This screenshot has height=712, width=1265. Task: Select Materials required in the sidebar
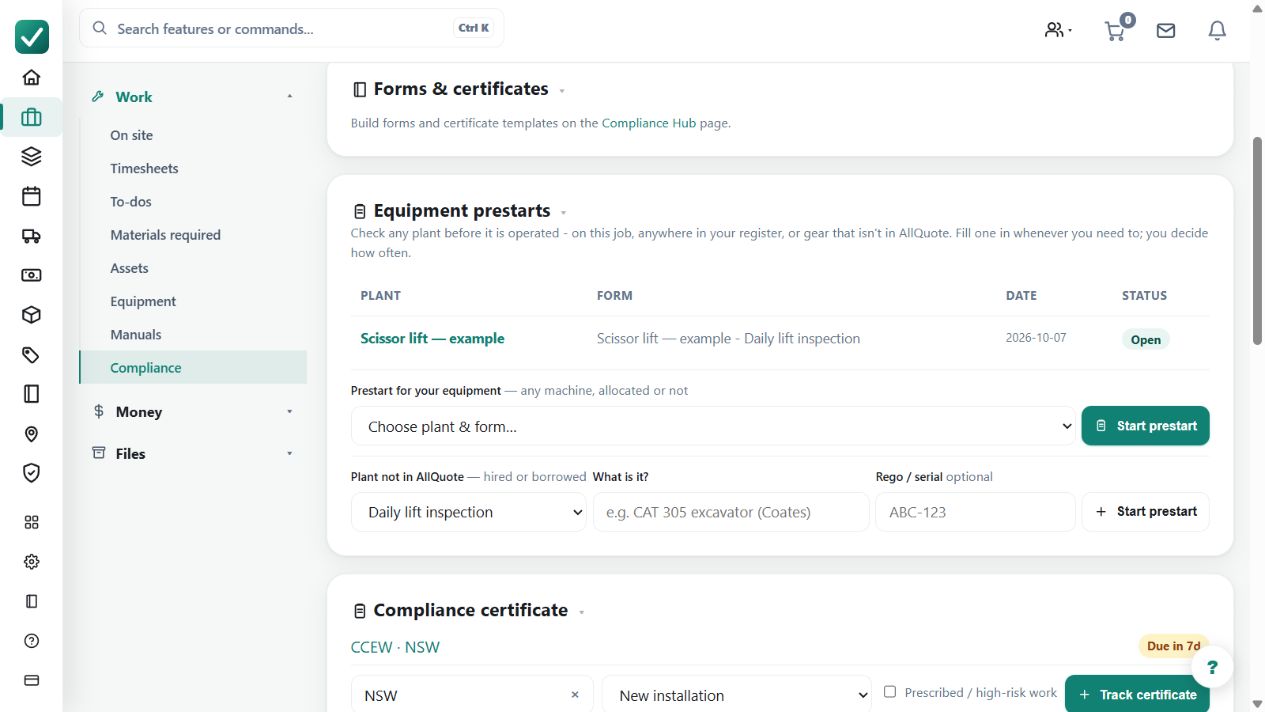pos(165,235)
